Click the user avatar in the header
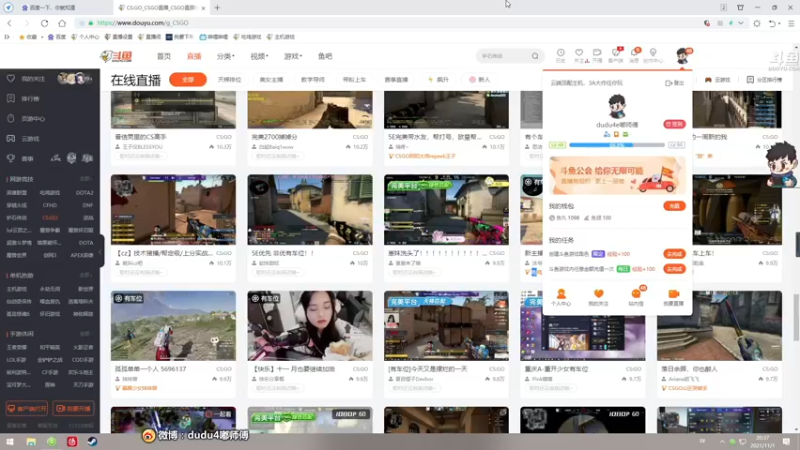800x450 pixels. [x=682, y=55]
